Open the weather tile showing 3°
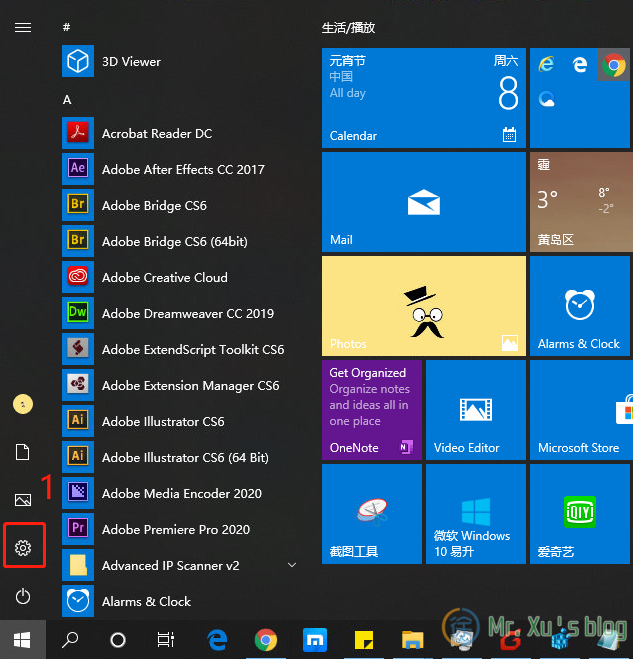 581,202
